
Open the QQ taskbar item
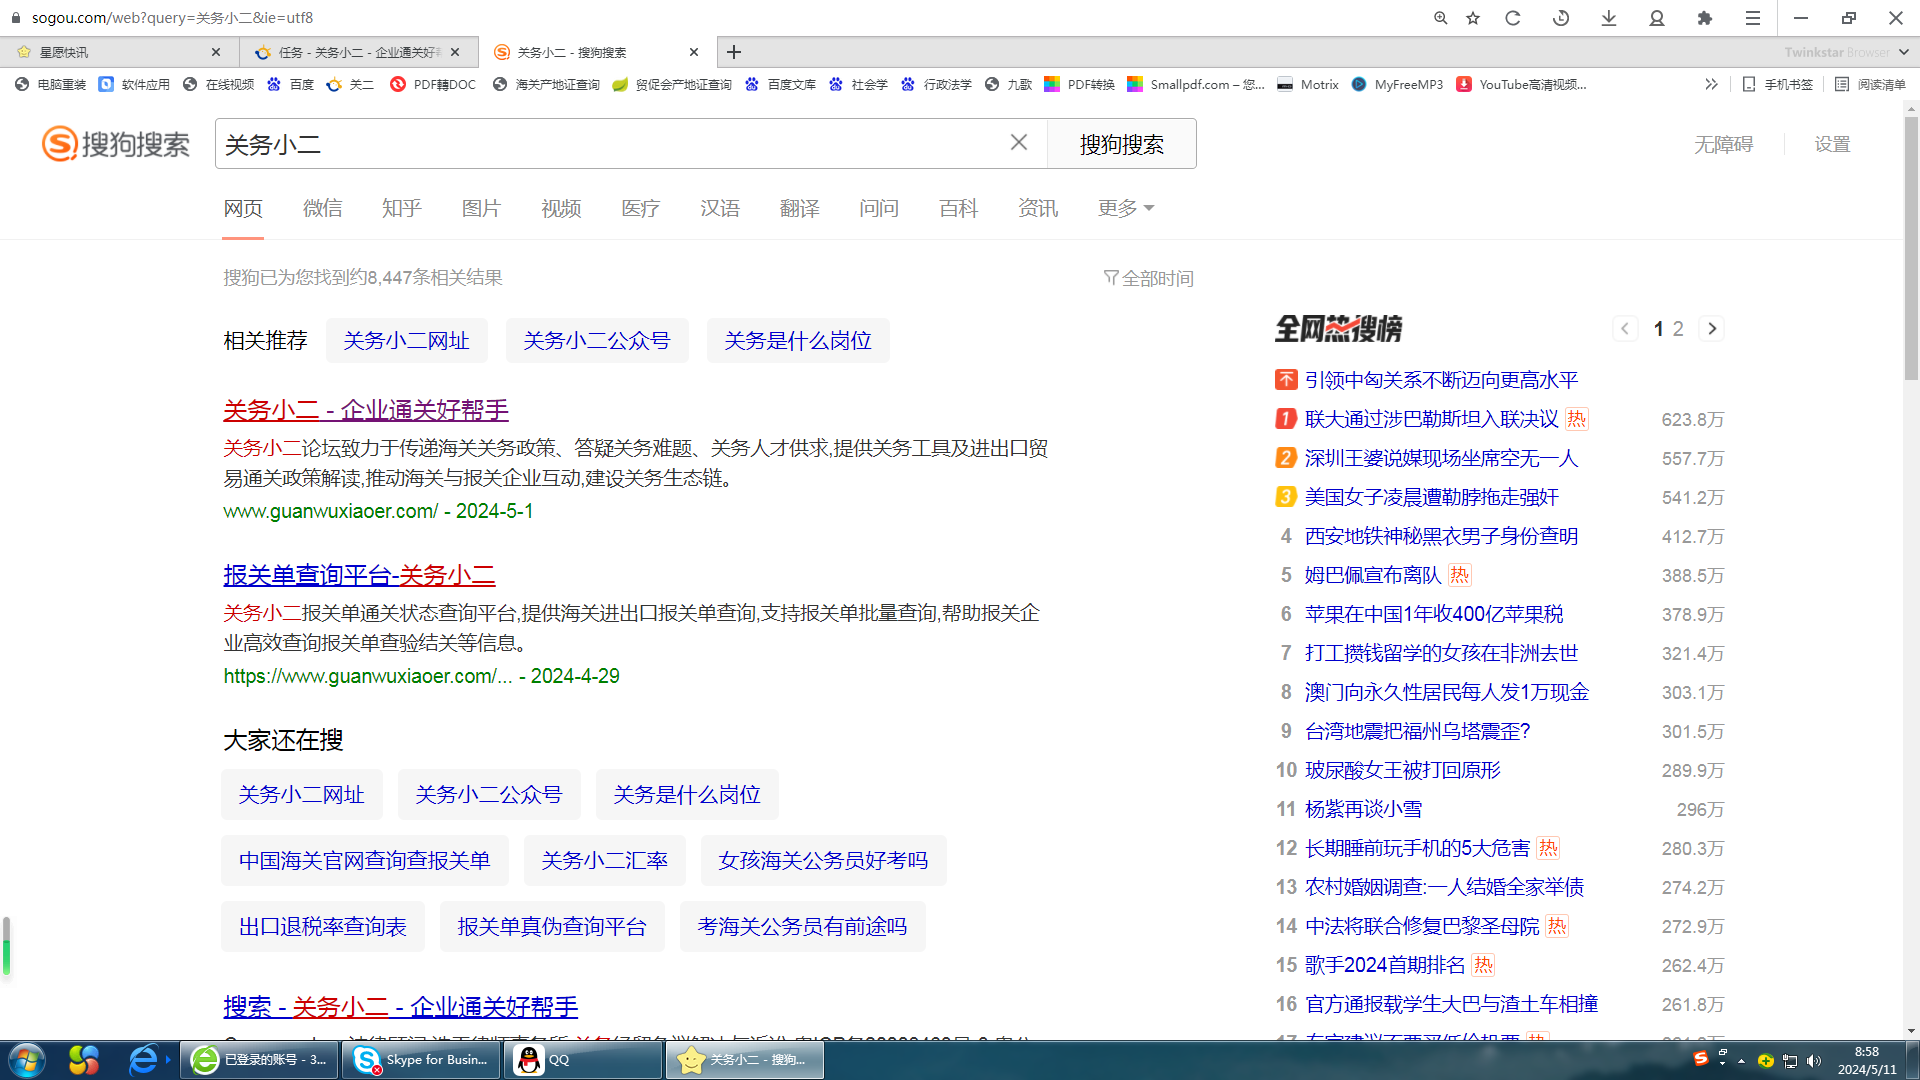point(585,1060)
